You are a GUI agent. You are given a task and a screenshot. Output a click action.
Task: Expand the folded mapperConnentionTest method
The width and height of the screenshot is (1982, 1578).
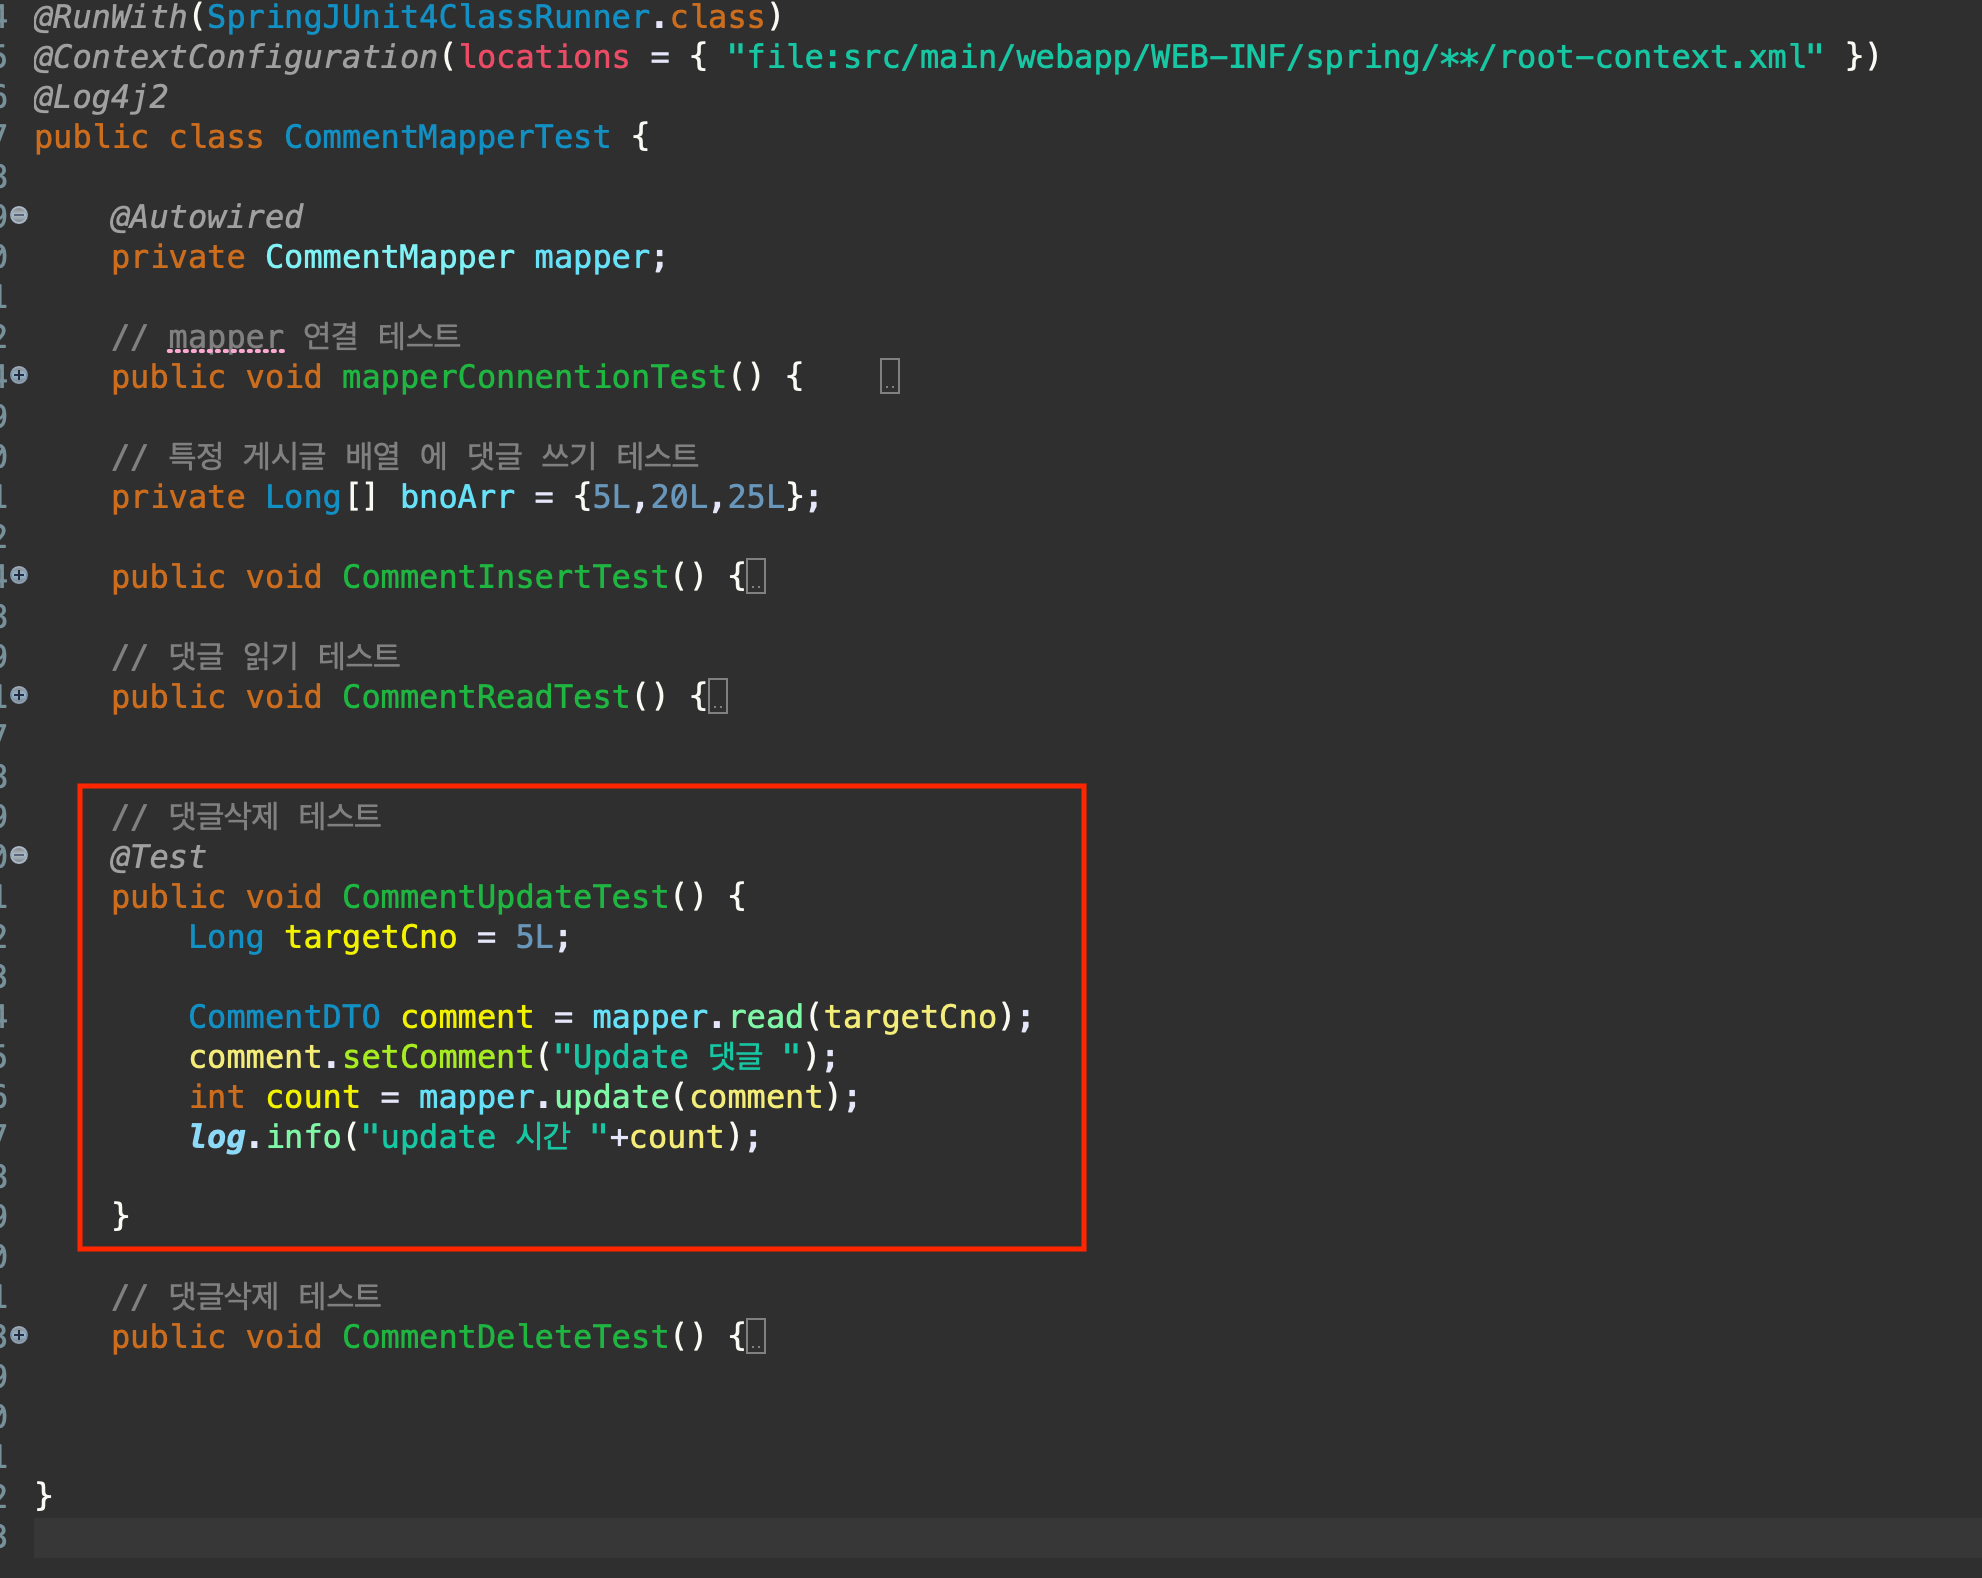(x=19, y=375)
